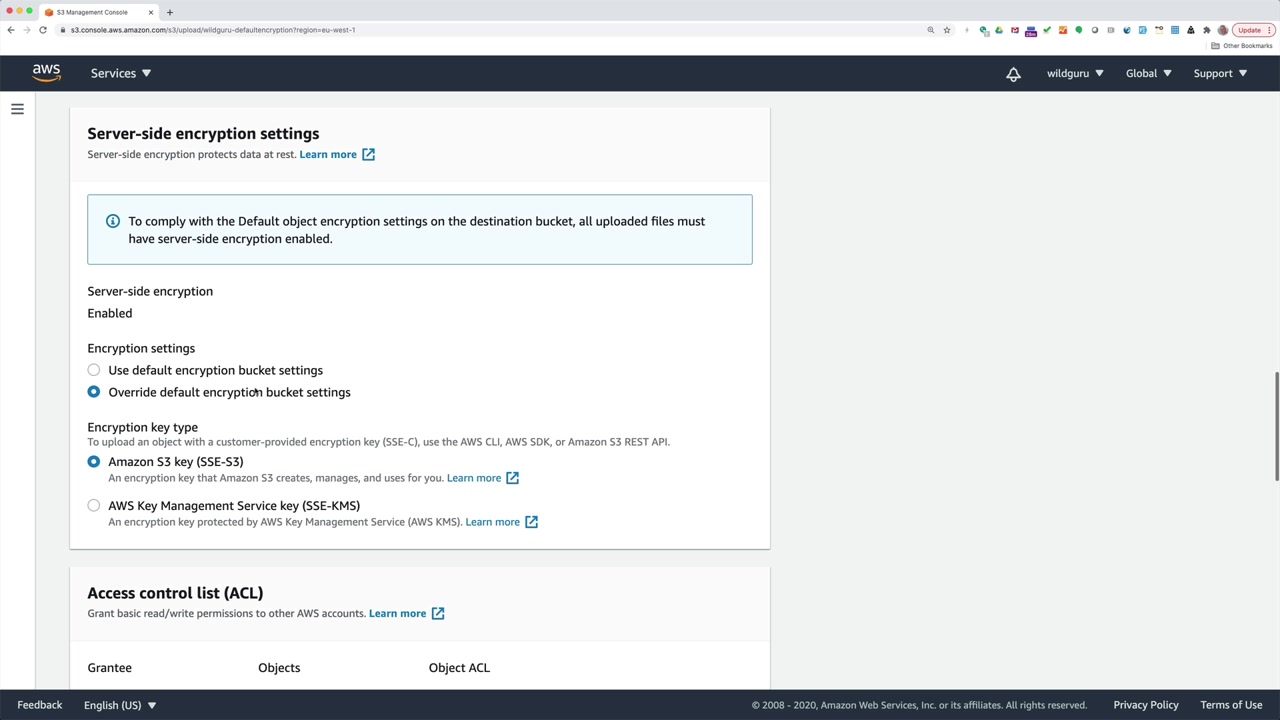The height and width of the screenshot is (720, 1280).
Task: Click the orange chart extension icon
Action: pyautogui.click(x=1063, y=30)
